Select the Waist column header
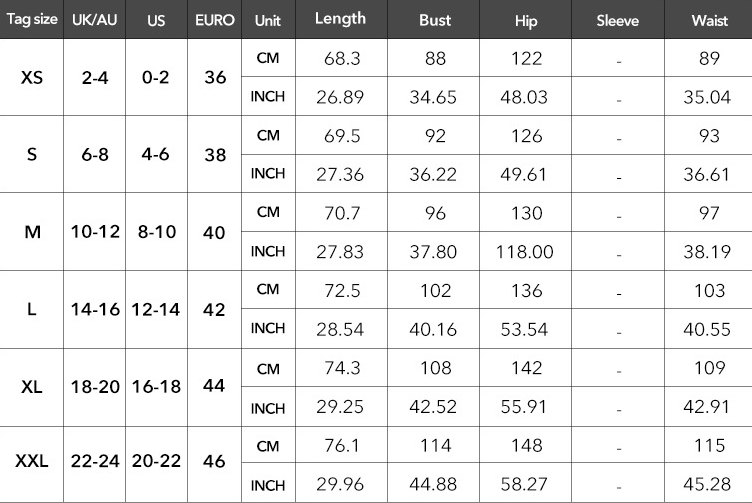This screenshot has height=503, width=752. [709, 20]
